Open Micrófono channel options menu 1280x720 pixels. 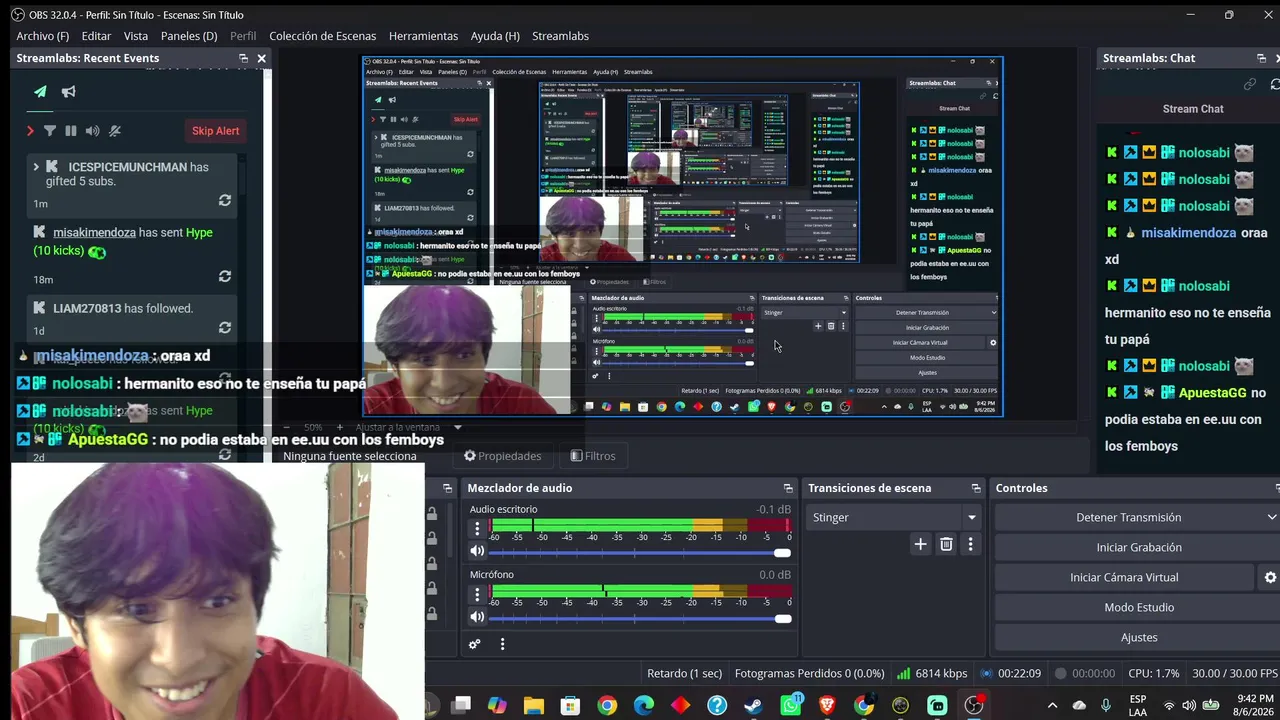click(477, 595)
